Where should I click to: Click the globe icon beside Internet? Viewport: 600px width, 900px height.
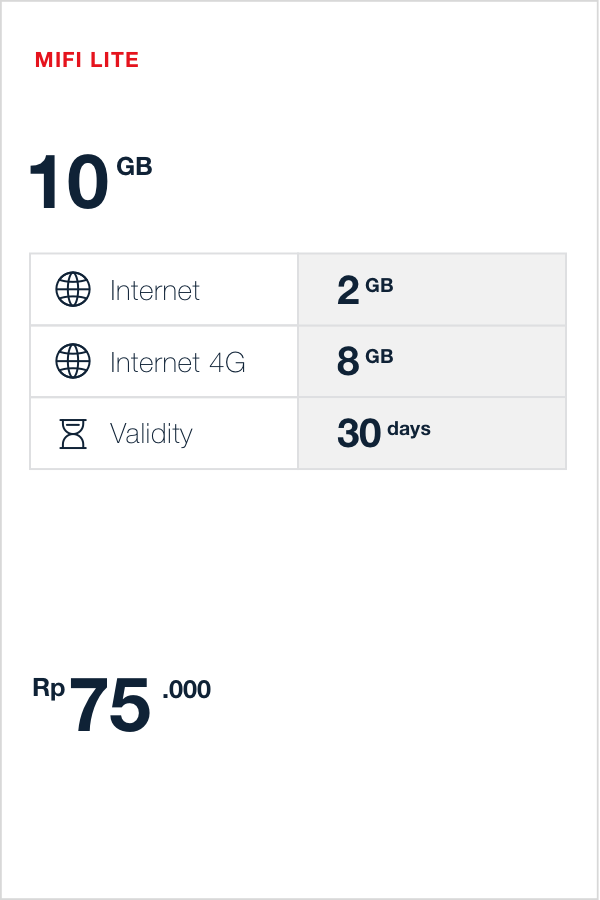[x=73, y=290]
